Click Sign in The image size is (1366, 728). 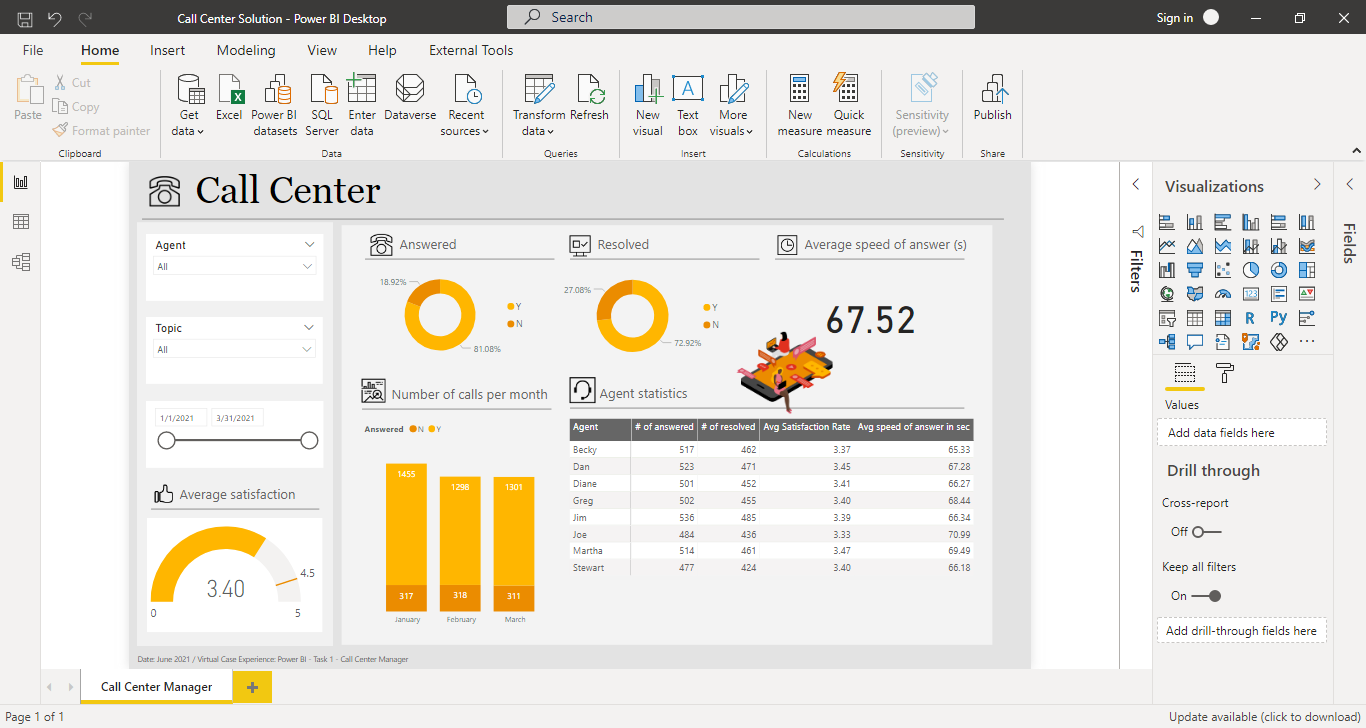(1174, 18)
